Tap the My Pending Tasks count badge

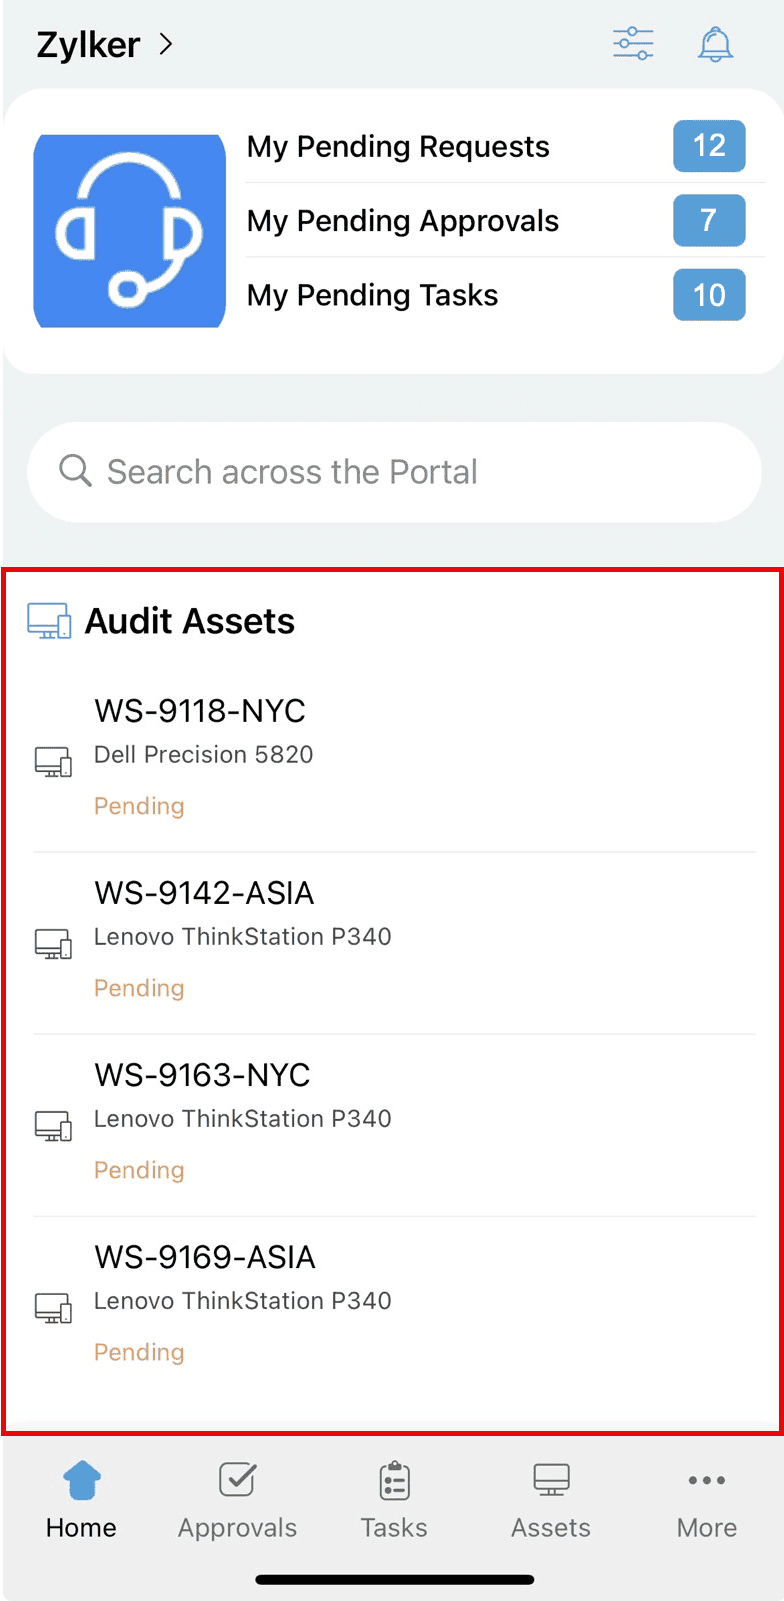click(x=709, y=295)
